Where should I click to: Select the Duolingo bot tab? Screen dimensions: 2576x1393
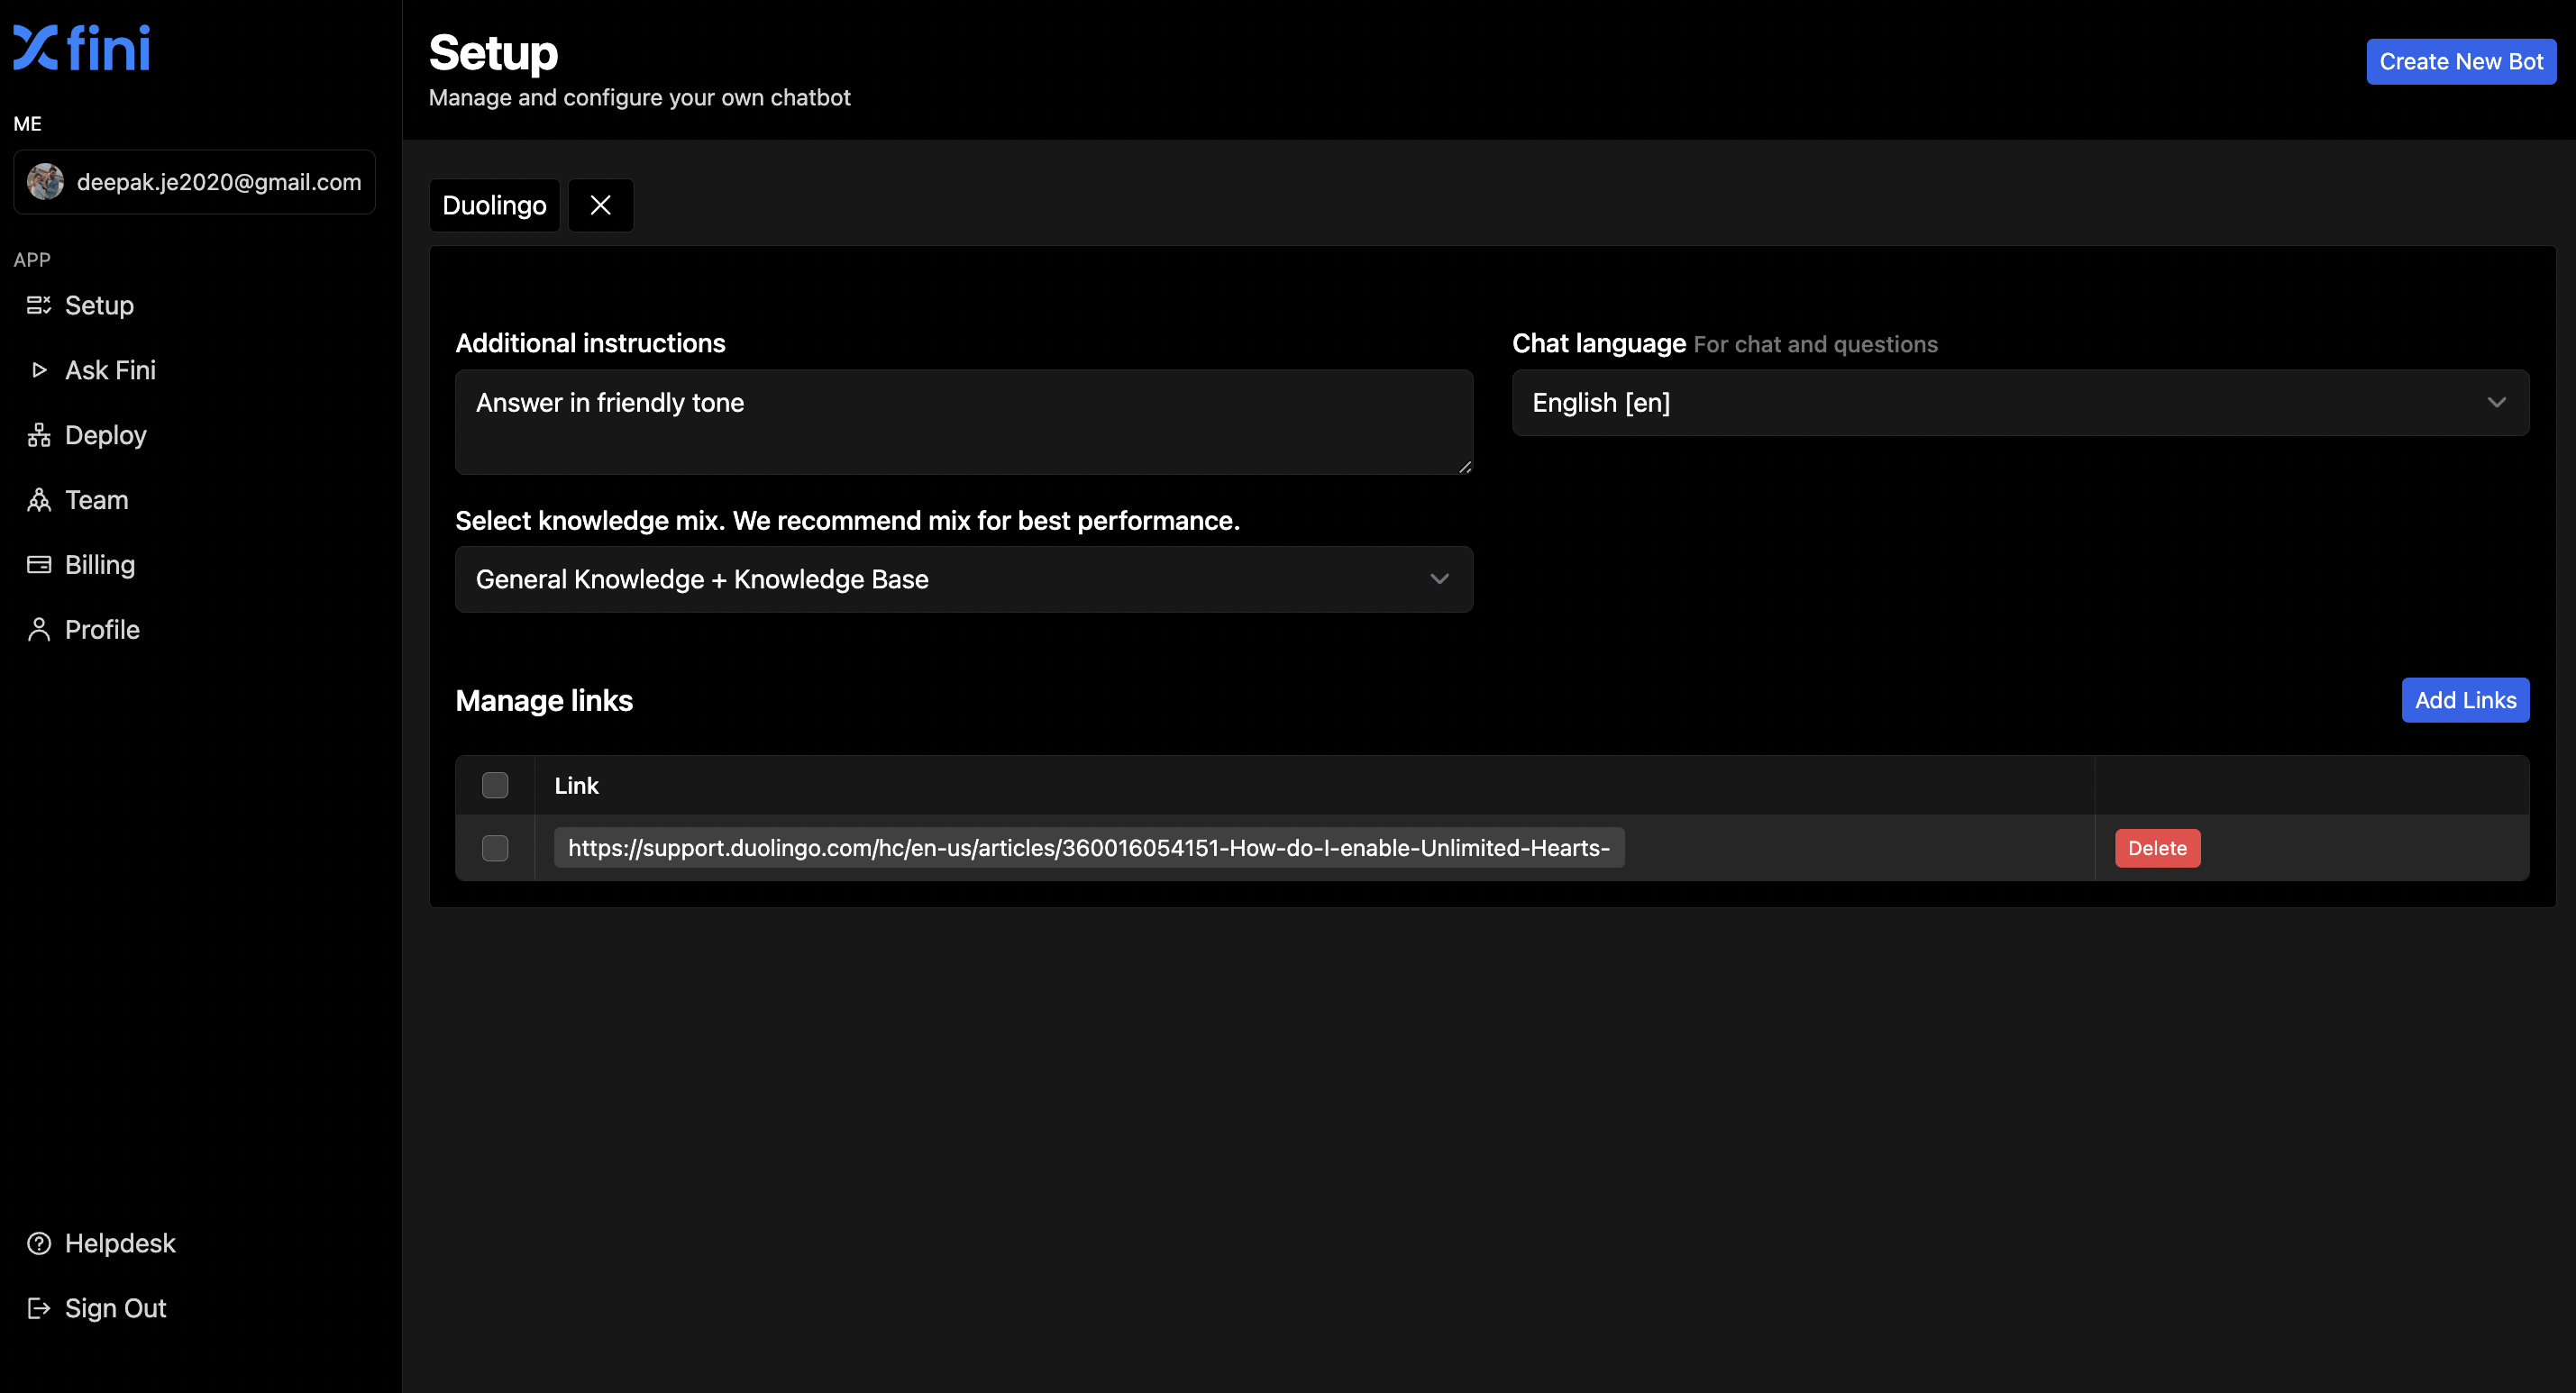pos(494,206)
